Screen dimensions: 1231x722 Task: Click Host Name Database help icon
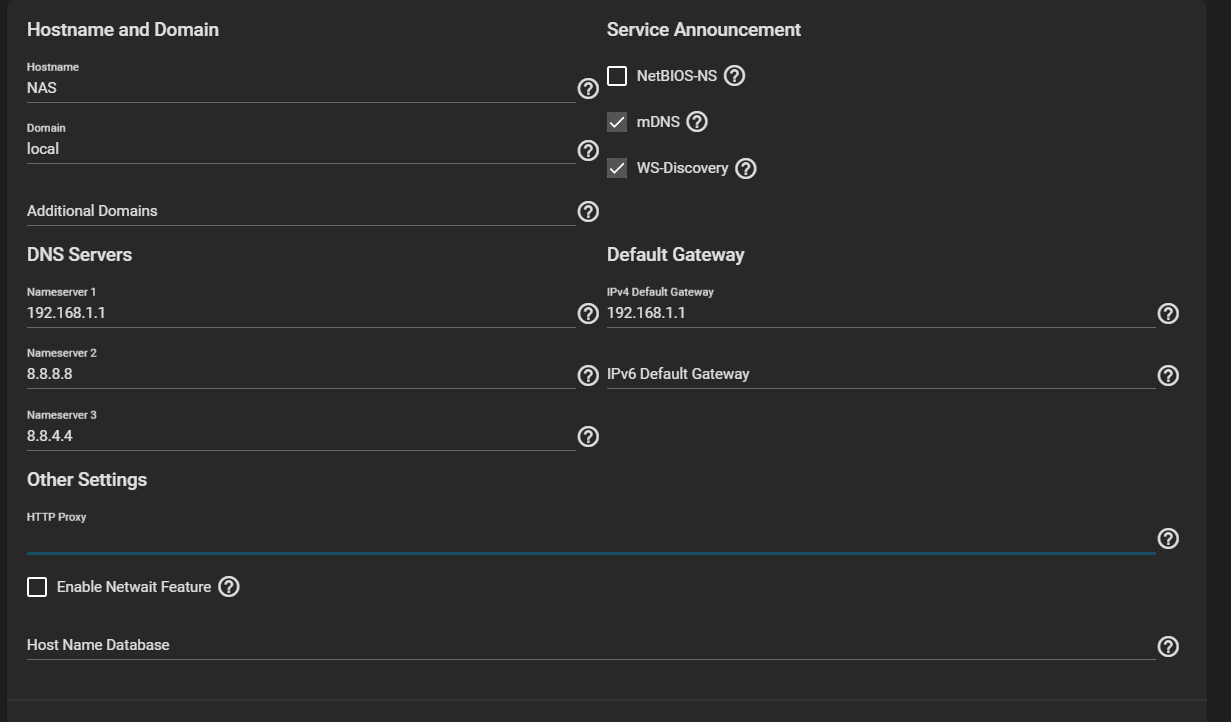pyautogui.click(x=1168, y=646)
